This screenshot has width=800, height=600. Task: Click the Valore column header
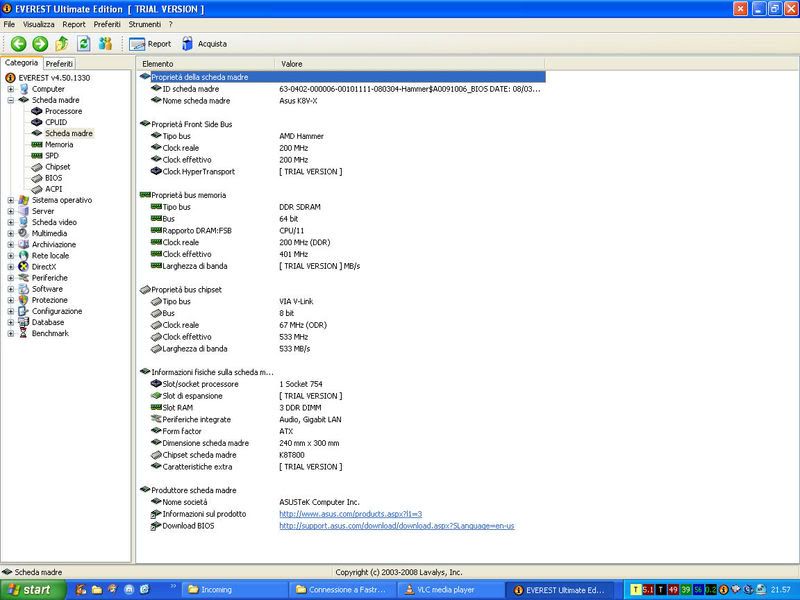click(292, 63)
